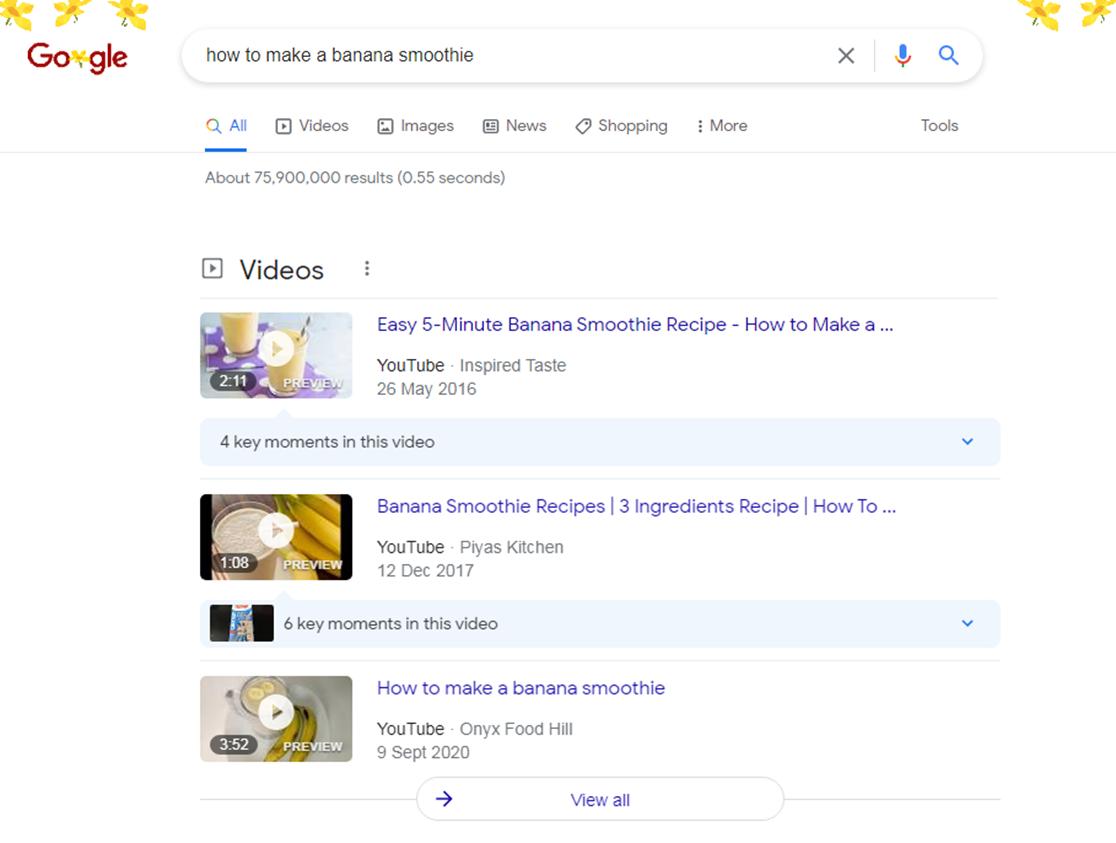1116x843 pixels.
Task: Open Videos section three-dot options
Action: pos(367,268)
